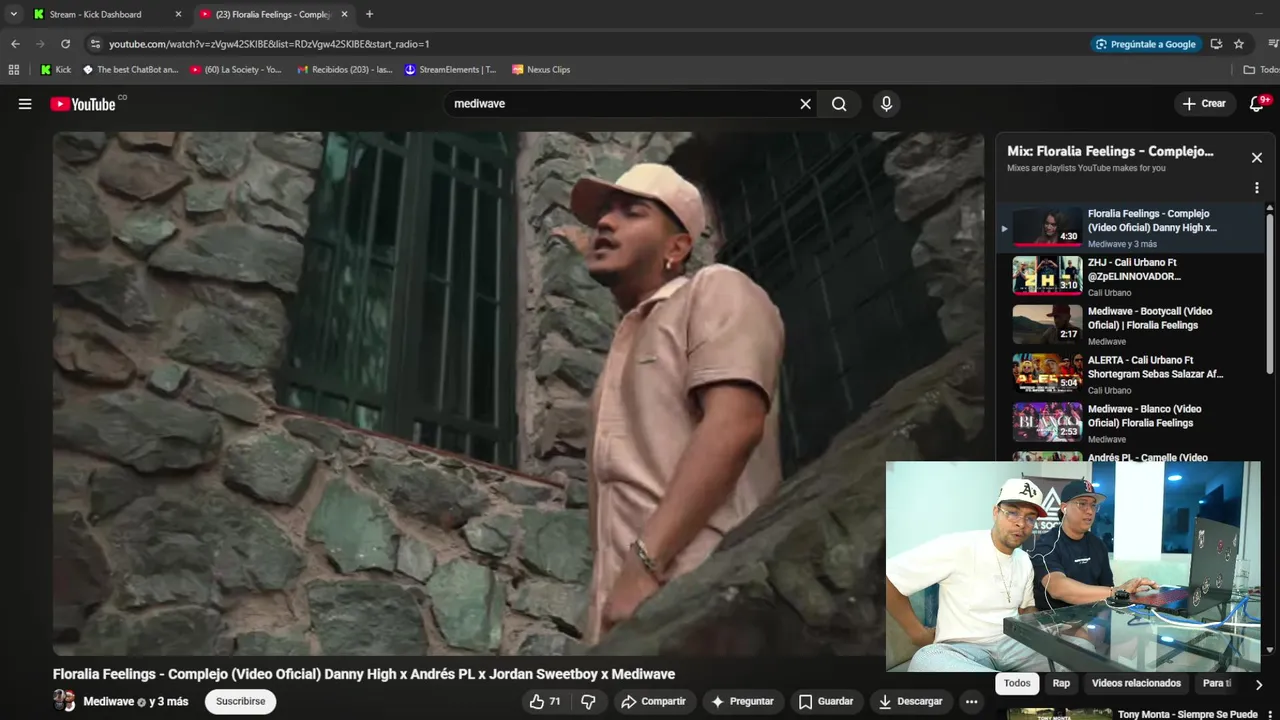Screen dimensions: 1280x720
Task: Clear the mediwave search text
Action: pyautogui.click(x=805, y=104)
